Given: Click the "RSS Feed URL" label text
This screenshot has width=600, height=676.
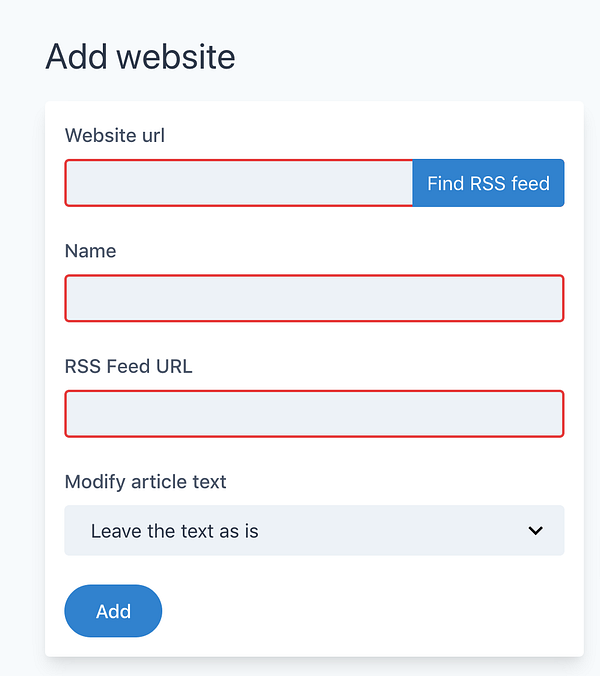Looking at the screenshot, I should pos(128,366).
